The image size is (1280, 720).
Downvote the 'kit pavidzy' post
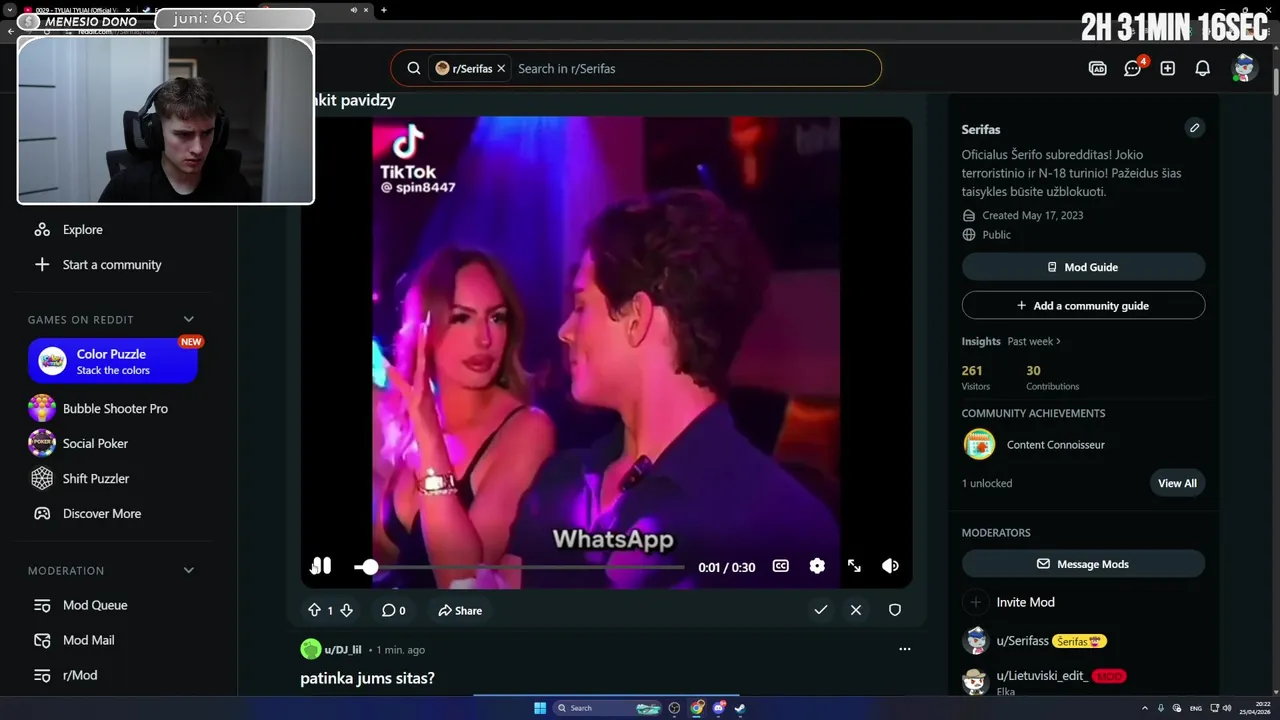click(346, 610)
